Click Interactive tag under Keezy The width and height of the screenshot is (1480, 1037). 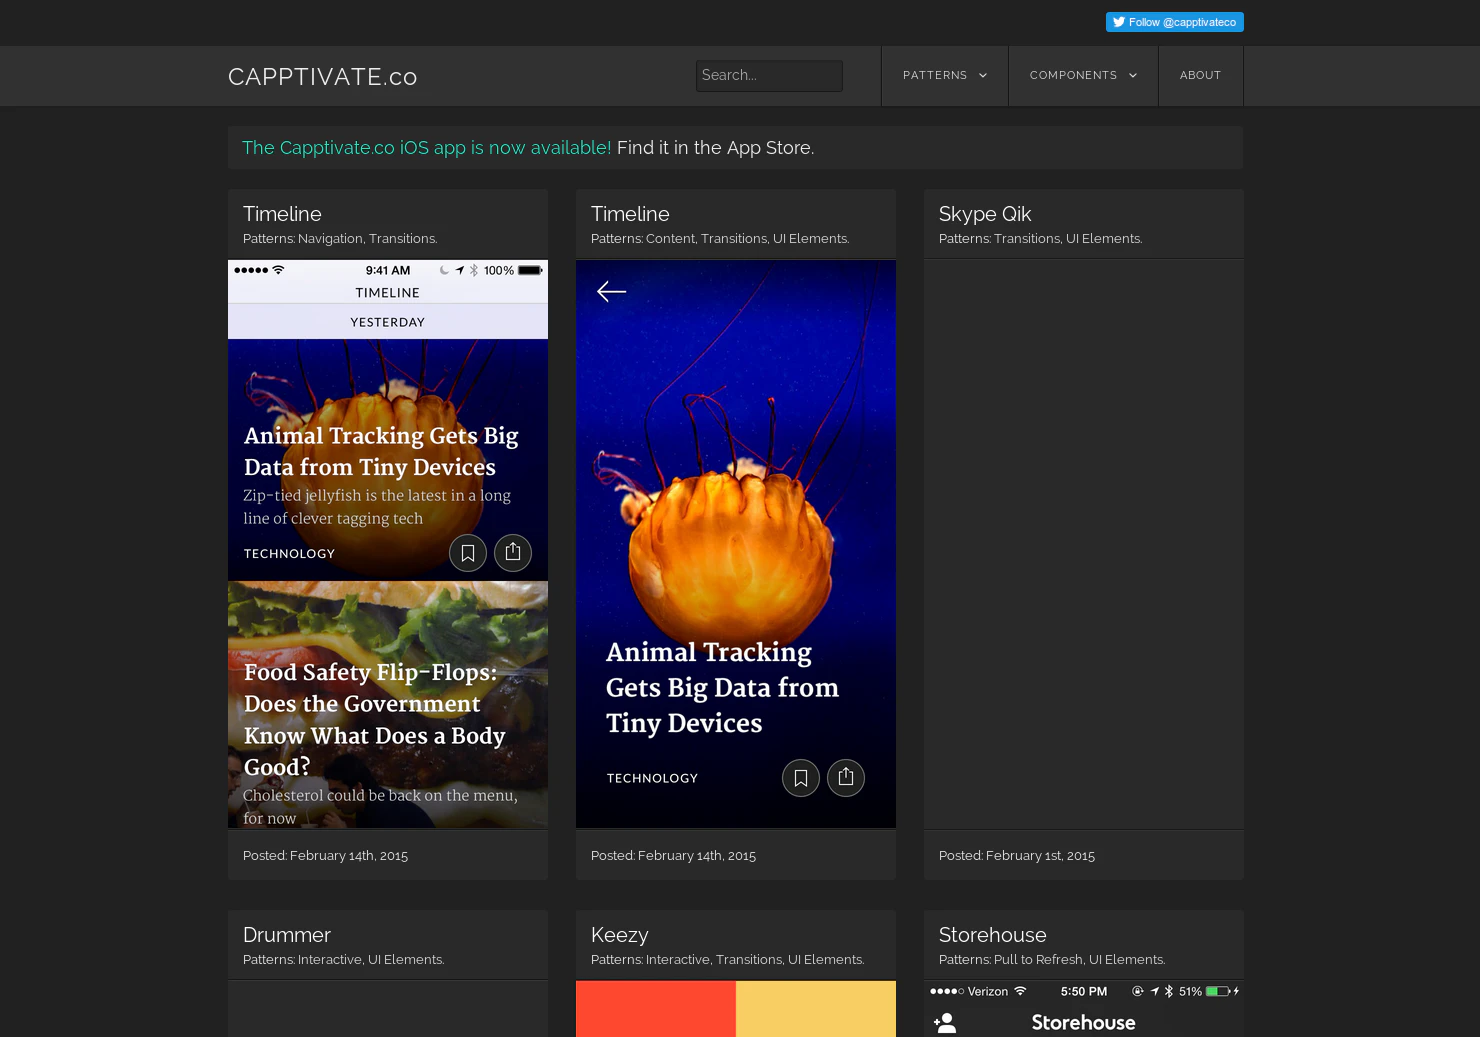678,960
